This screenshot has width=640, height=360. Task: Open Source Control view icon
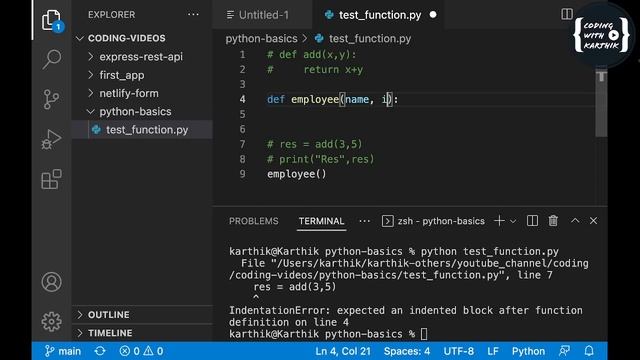[51, 99]
